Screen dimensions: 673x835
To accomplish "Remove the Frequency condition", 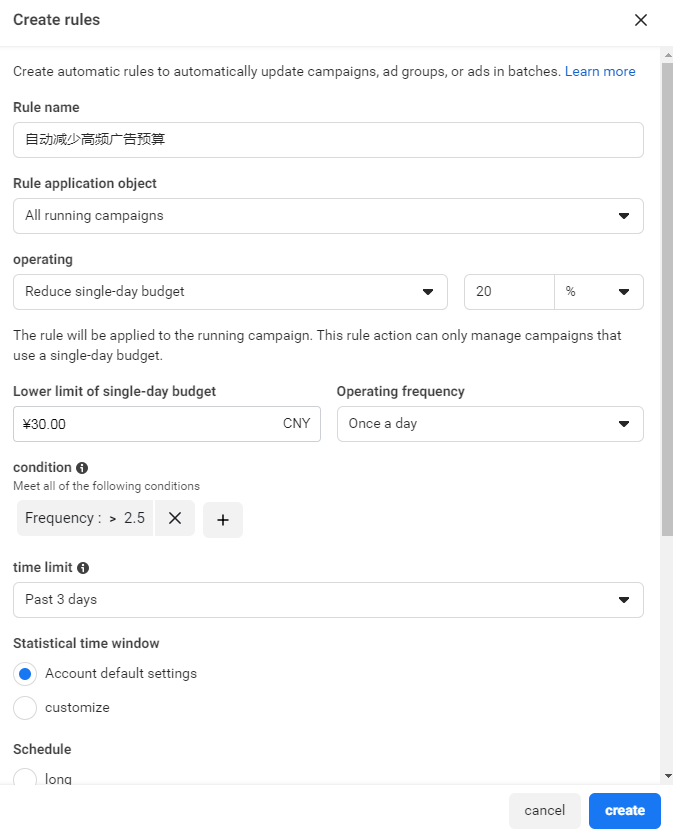I will 174,519.
